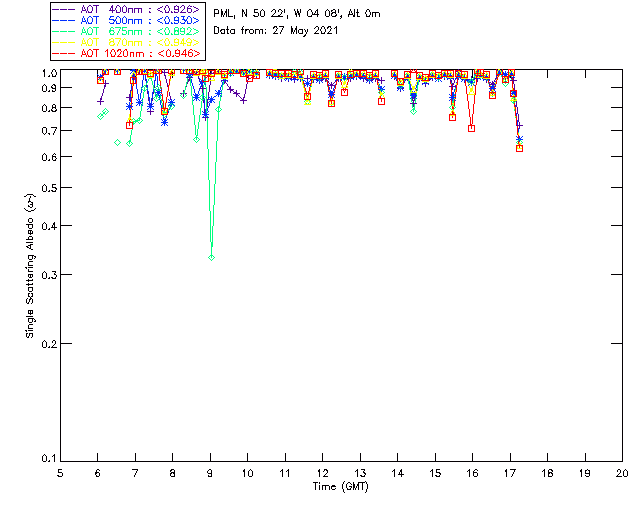
Task: Click the y-axis tick label '0.9'
Action: click(49, 88)
